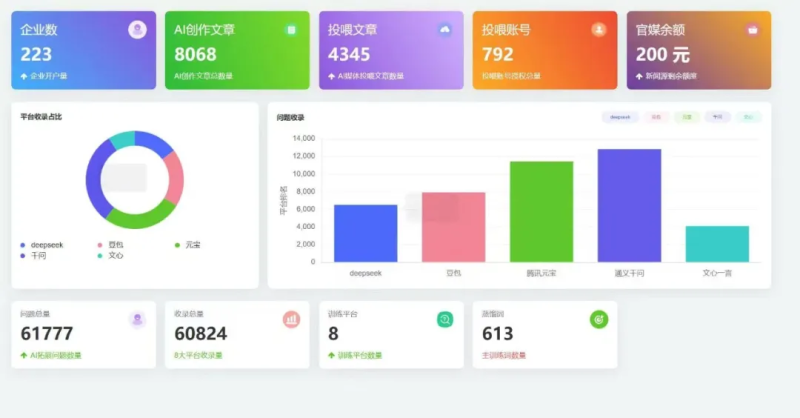
Task: Click the purple icon on 问题总量 card
Action: [x=137, y=319]
